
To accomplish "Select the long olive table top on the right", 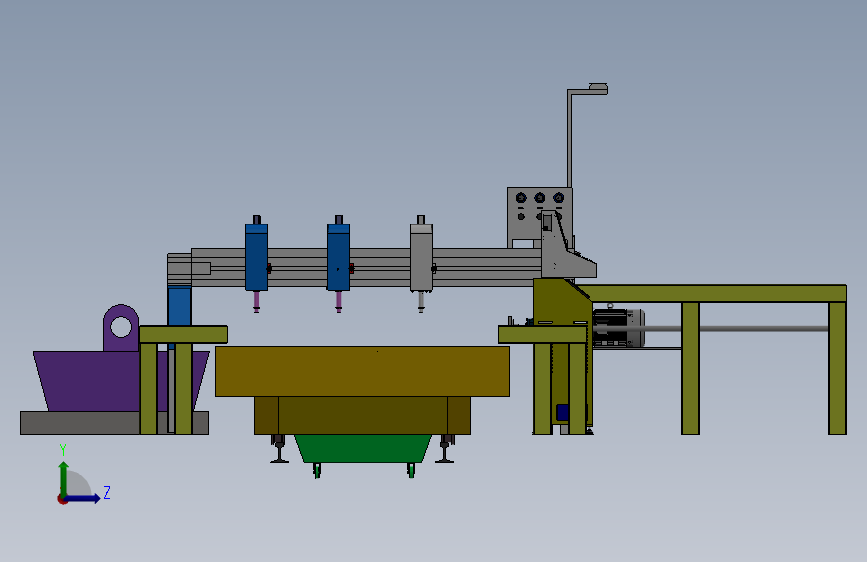I will [x=713, y=293].
